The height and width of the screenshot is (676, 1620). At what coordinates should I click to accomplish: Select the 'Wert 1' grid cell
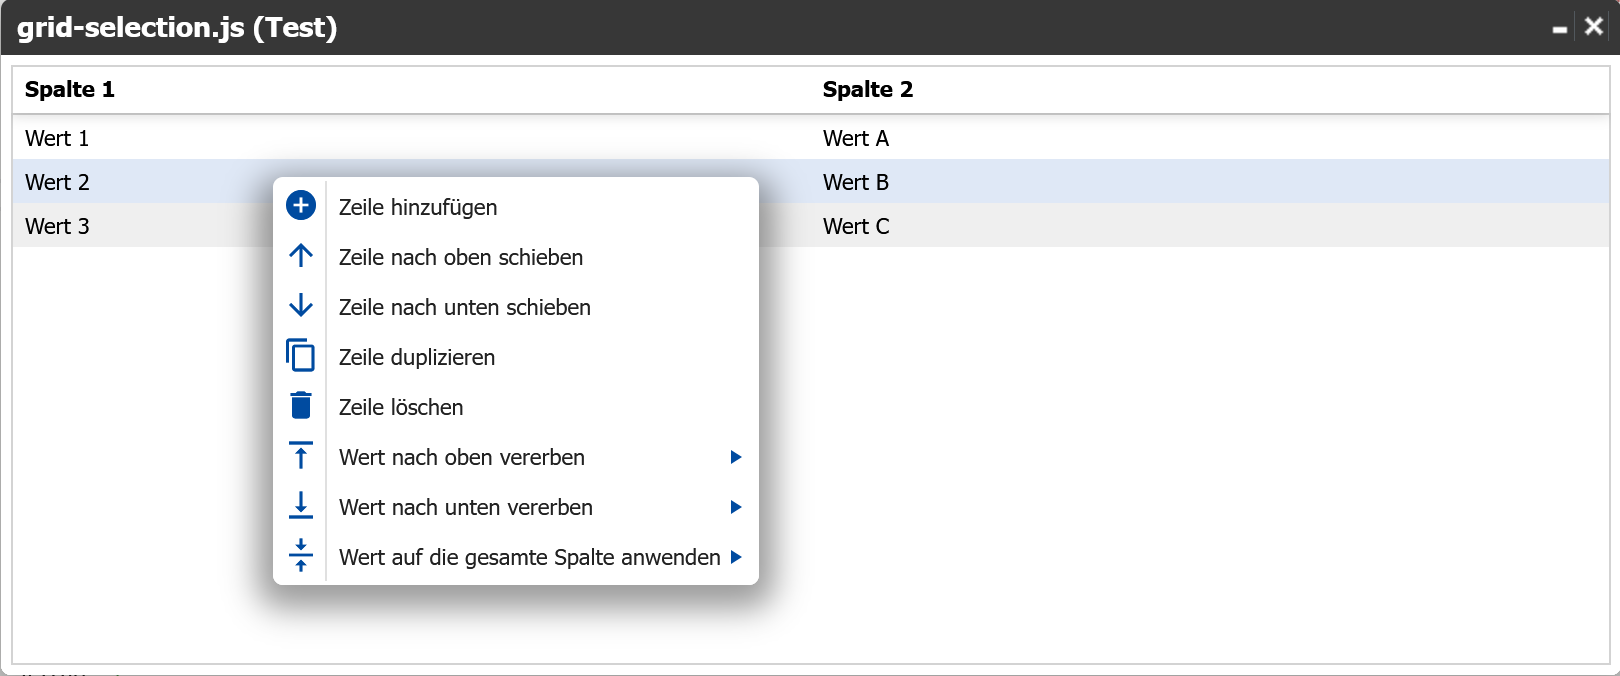click(x=57, y=139)
